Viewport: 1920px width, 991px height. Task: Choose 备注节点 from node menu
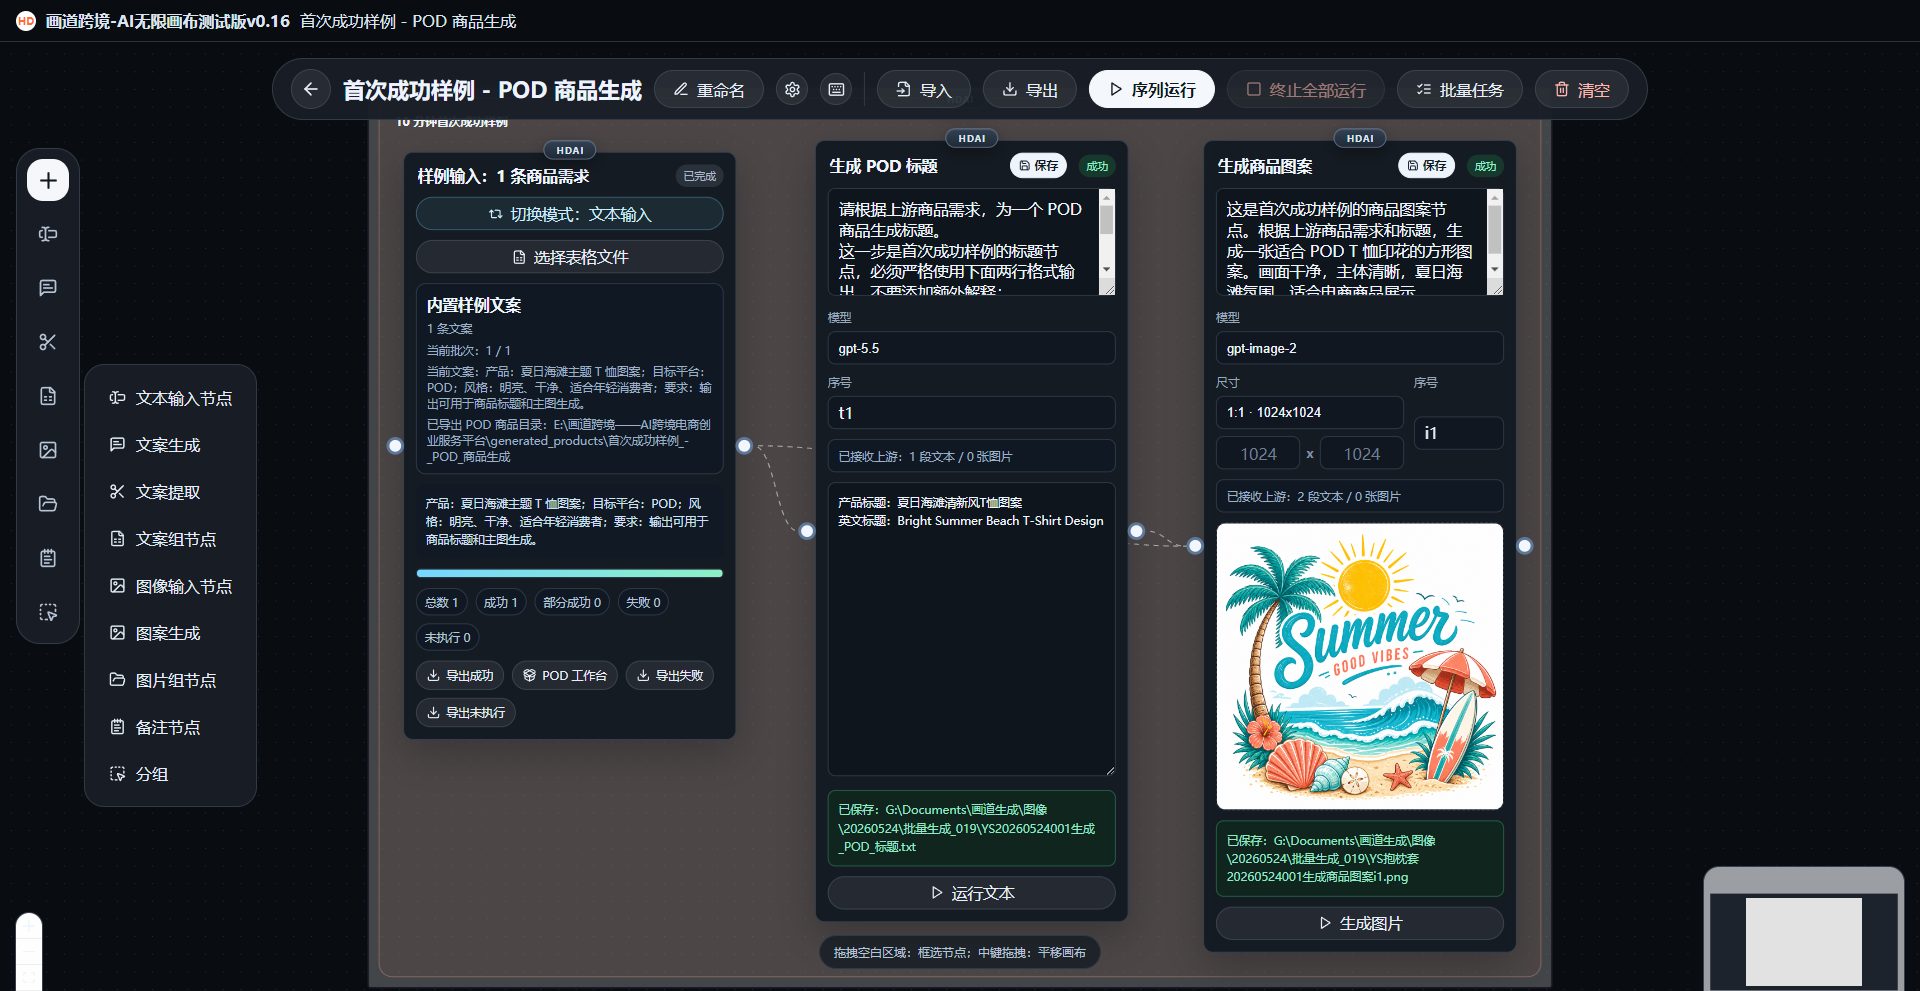coord(171,727)
